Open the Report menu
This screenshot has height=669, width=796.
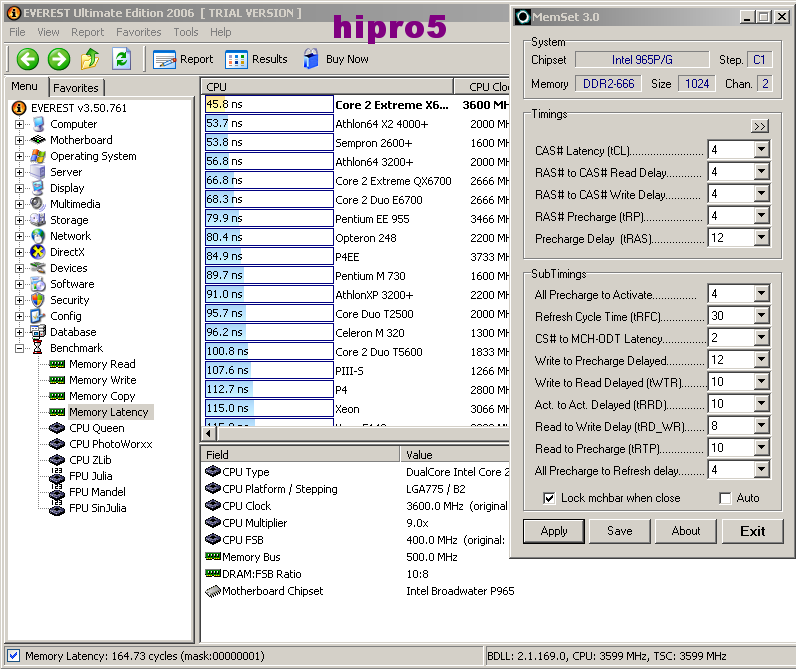87,32
